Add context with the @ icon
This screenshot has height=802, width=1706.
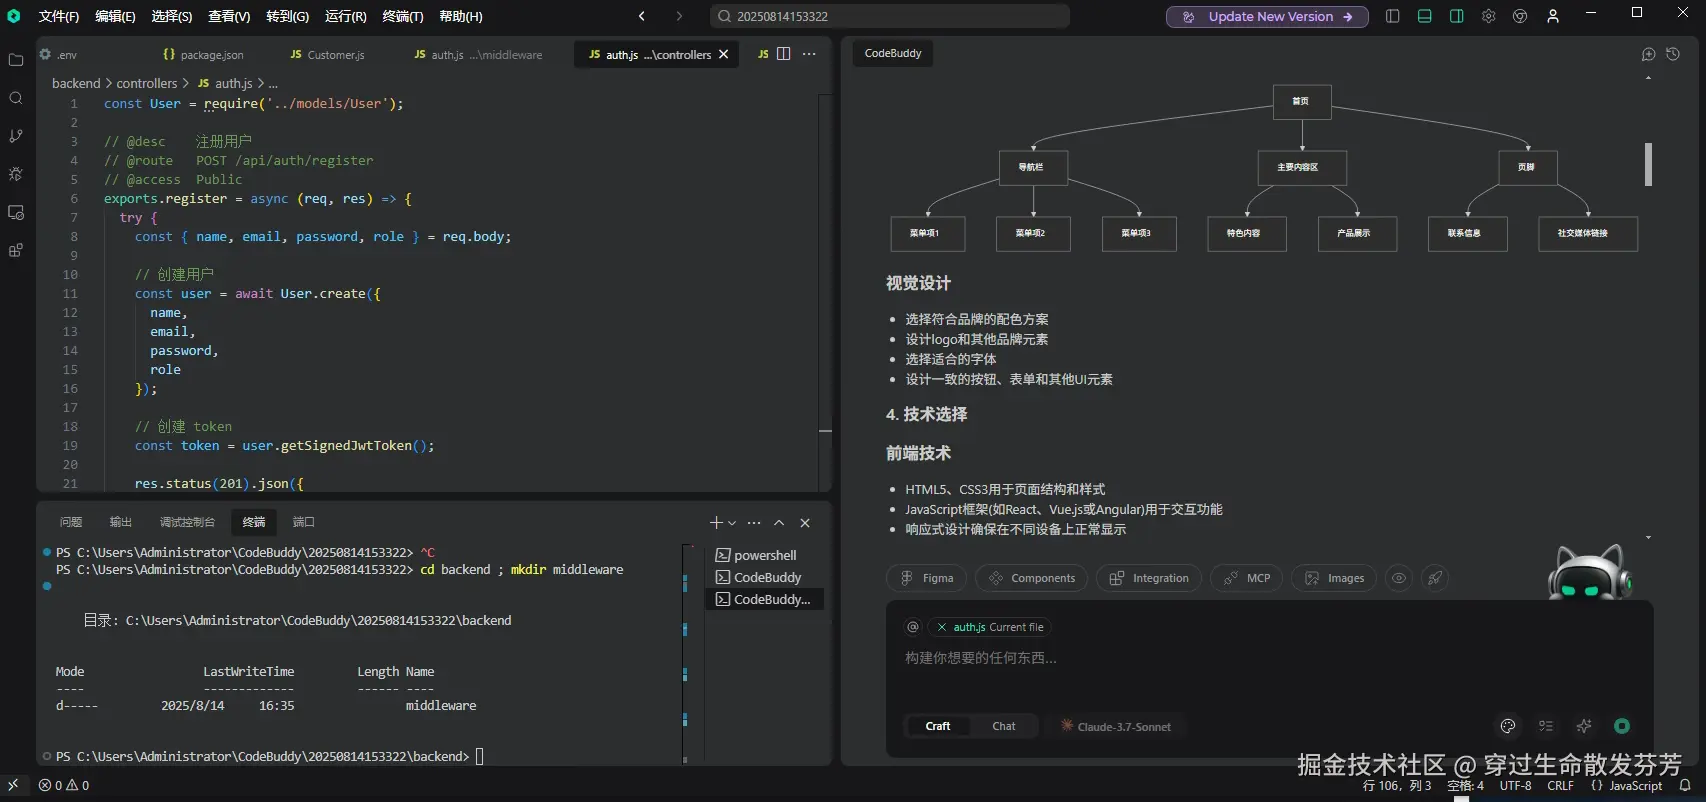(912, 627)
